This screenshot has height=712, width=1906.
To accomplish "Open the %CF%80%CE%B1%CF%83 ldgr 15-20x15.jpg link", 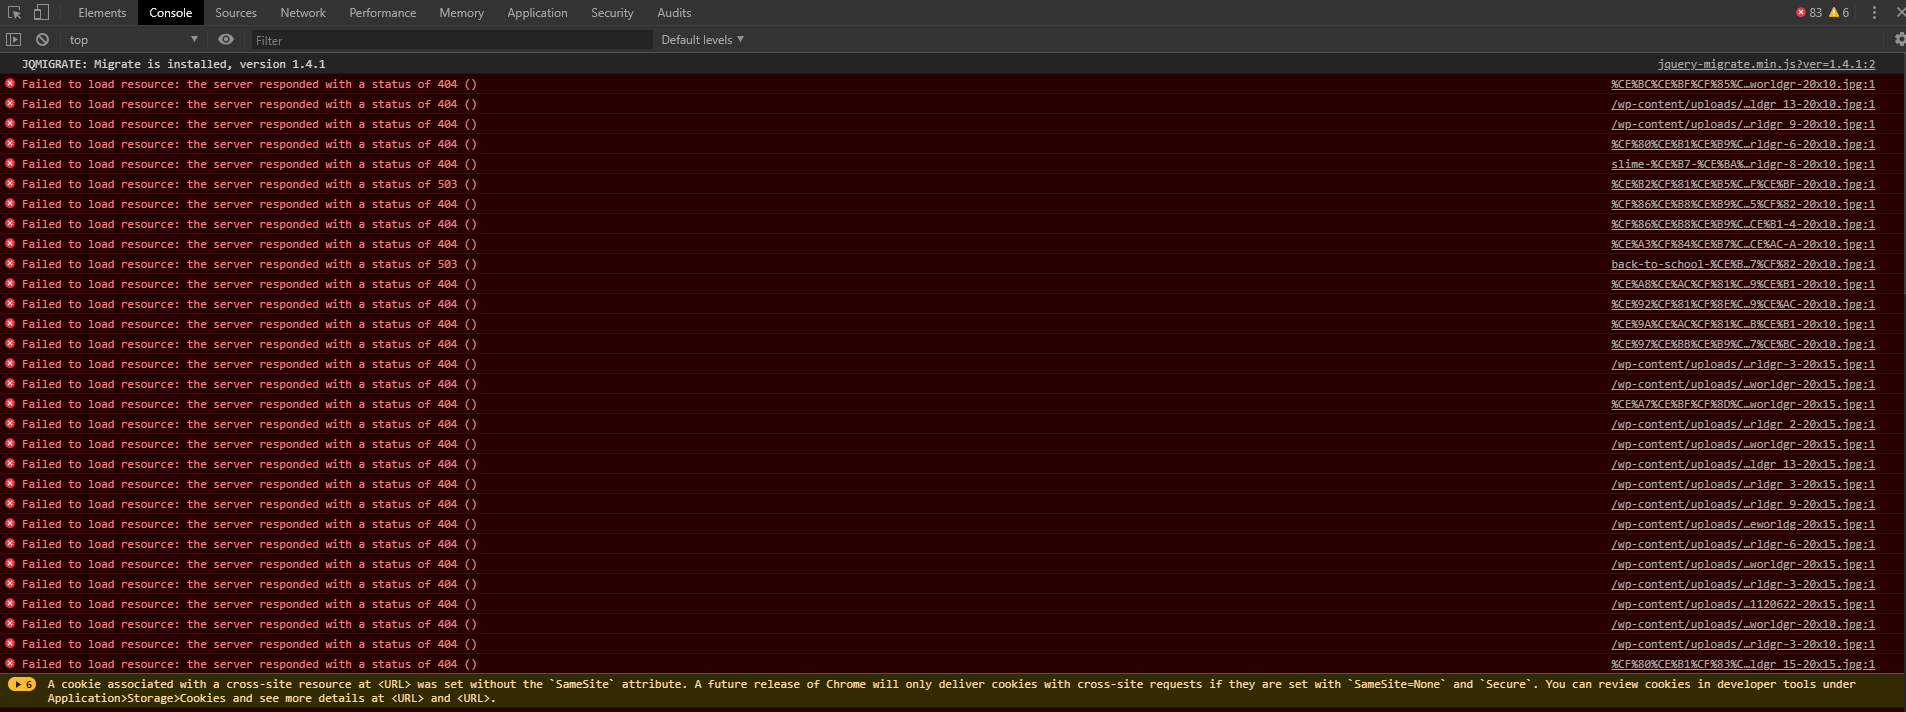I will click(1743, 664).
